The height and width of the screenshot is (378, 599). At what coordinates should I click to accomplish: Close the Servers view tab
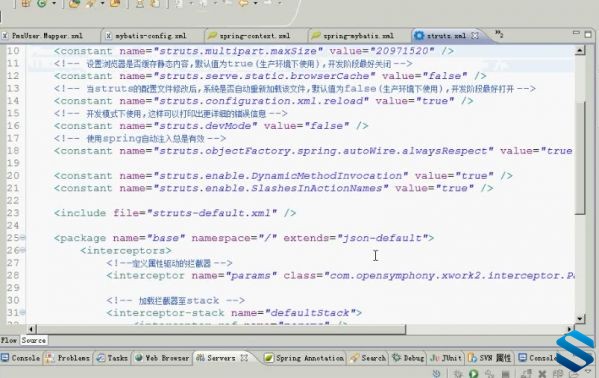(244, 358)
